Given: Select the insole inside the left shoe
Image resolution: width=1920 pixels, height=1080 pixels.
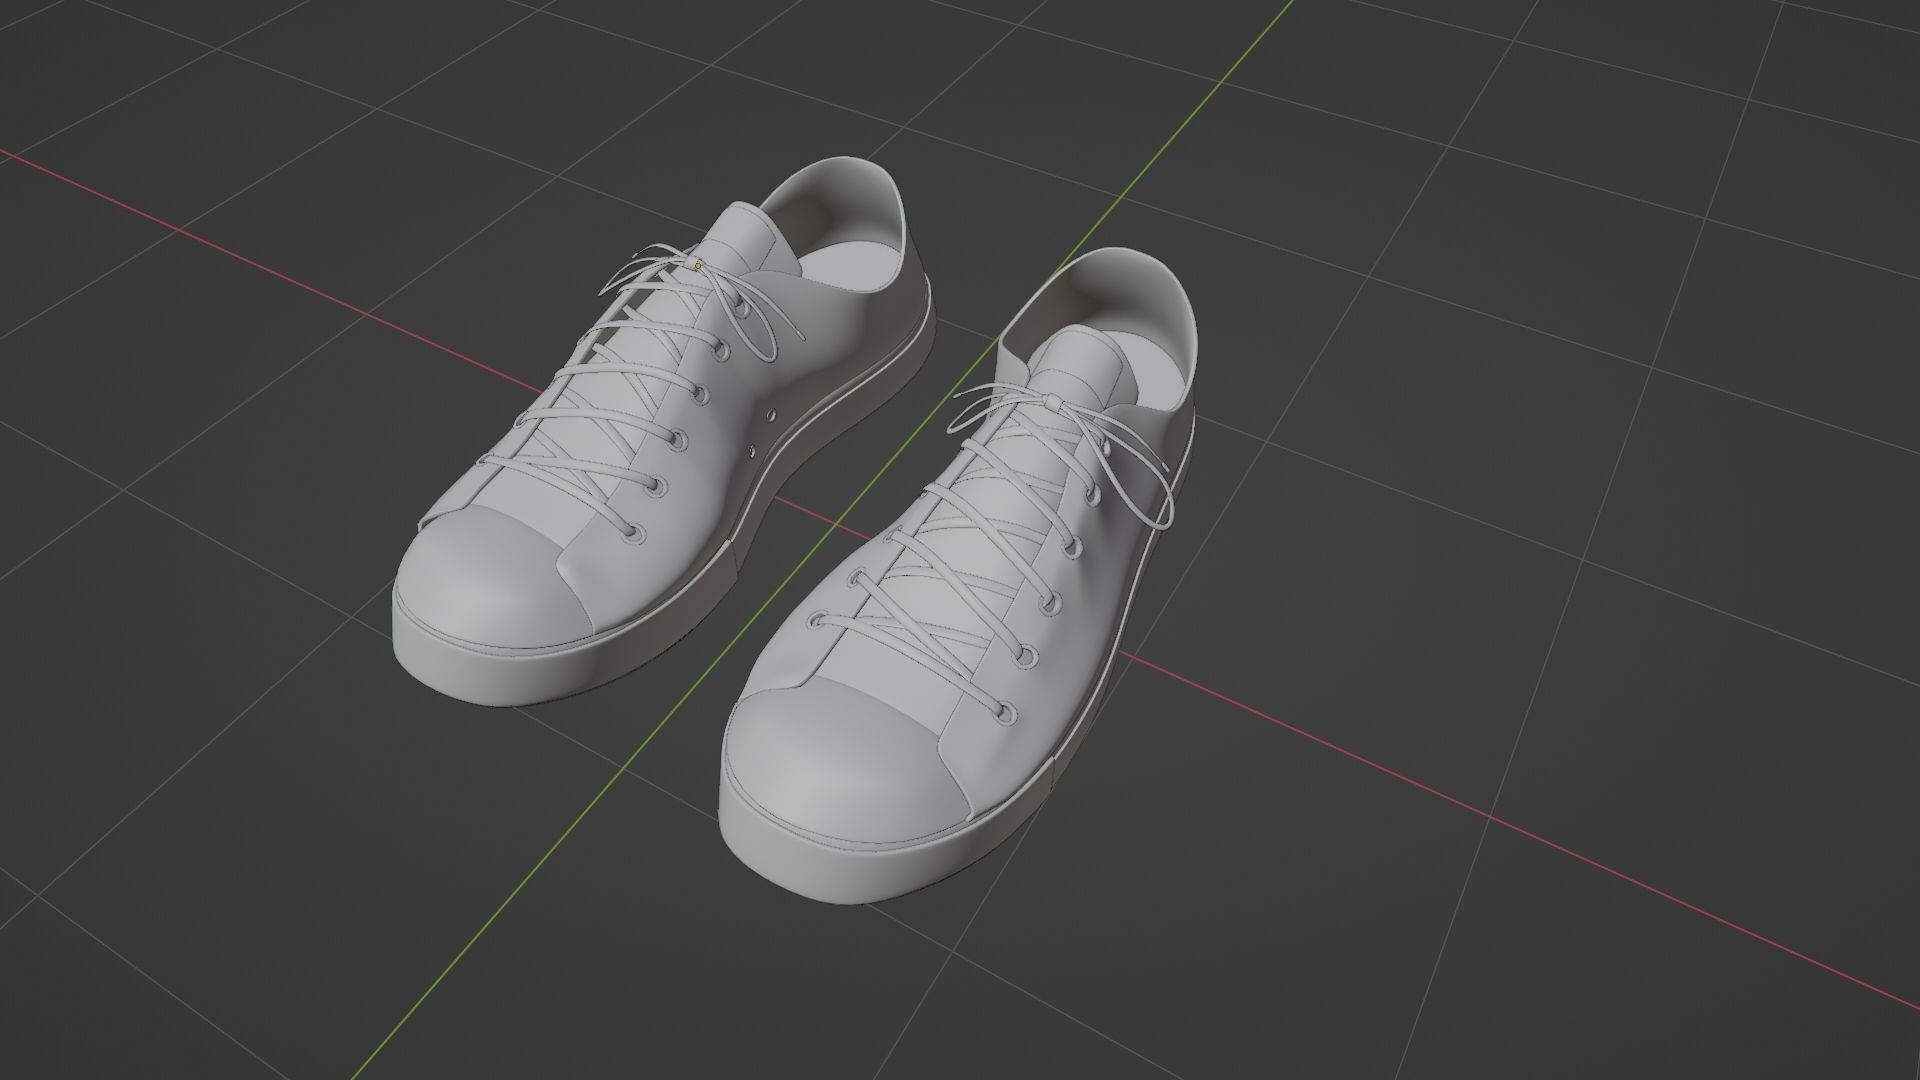Looking at the screenshot, I should click(852, 265).
